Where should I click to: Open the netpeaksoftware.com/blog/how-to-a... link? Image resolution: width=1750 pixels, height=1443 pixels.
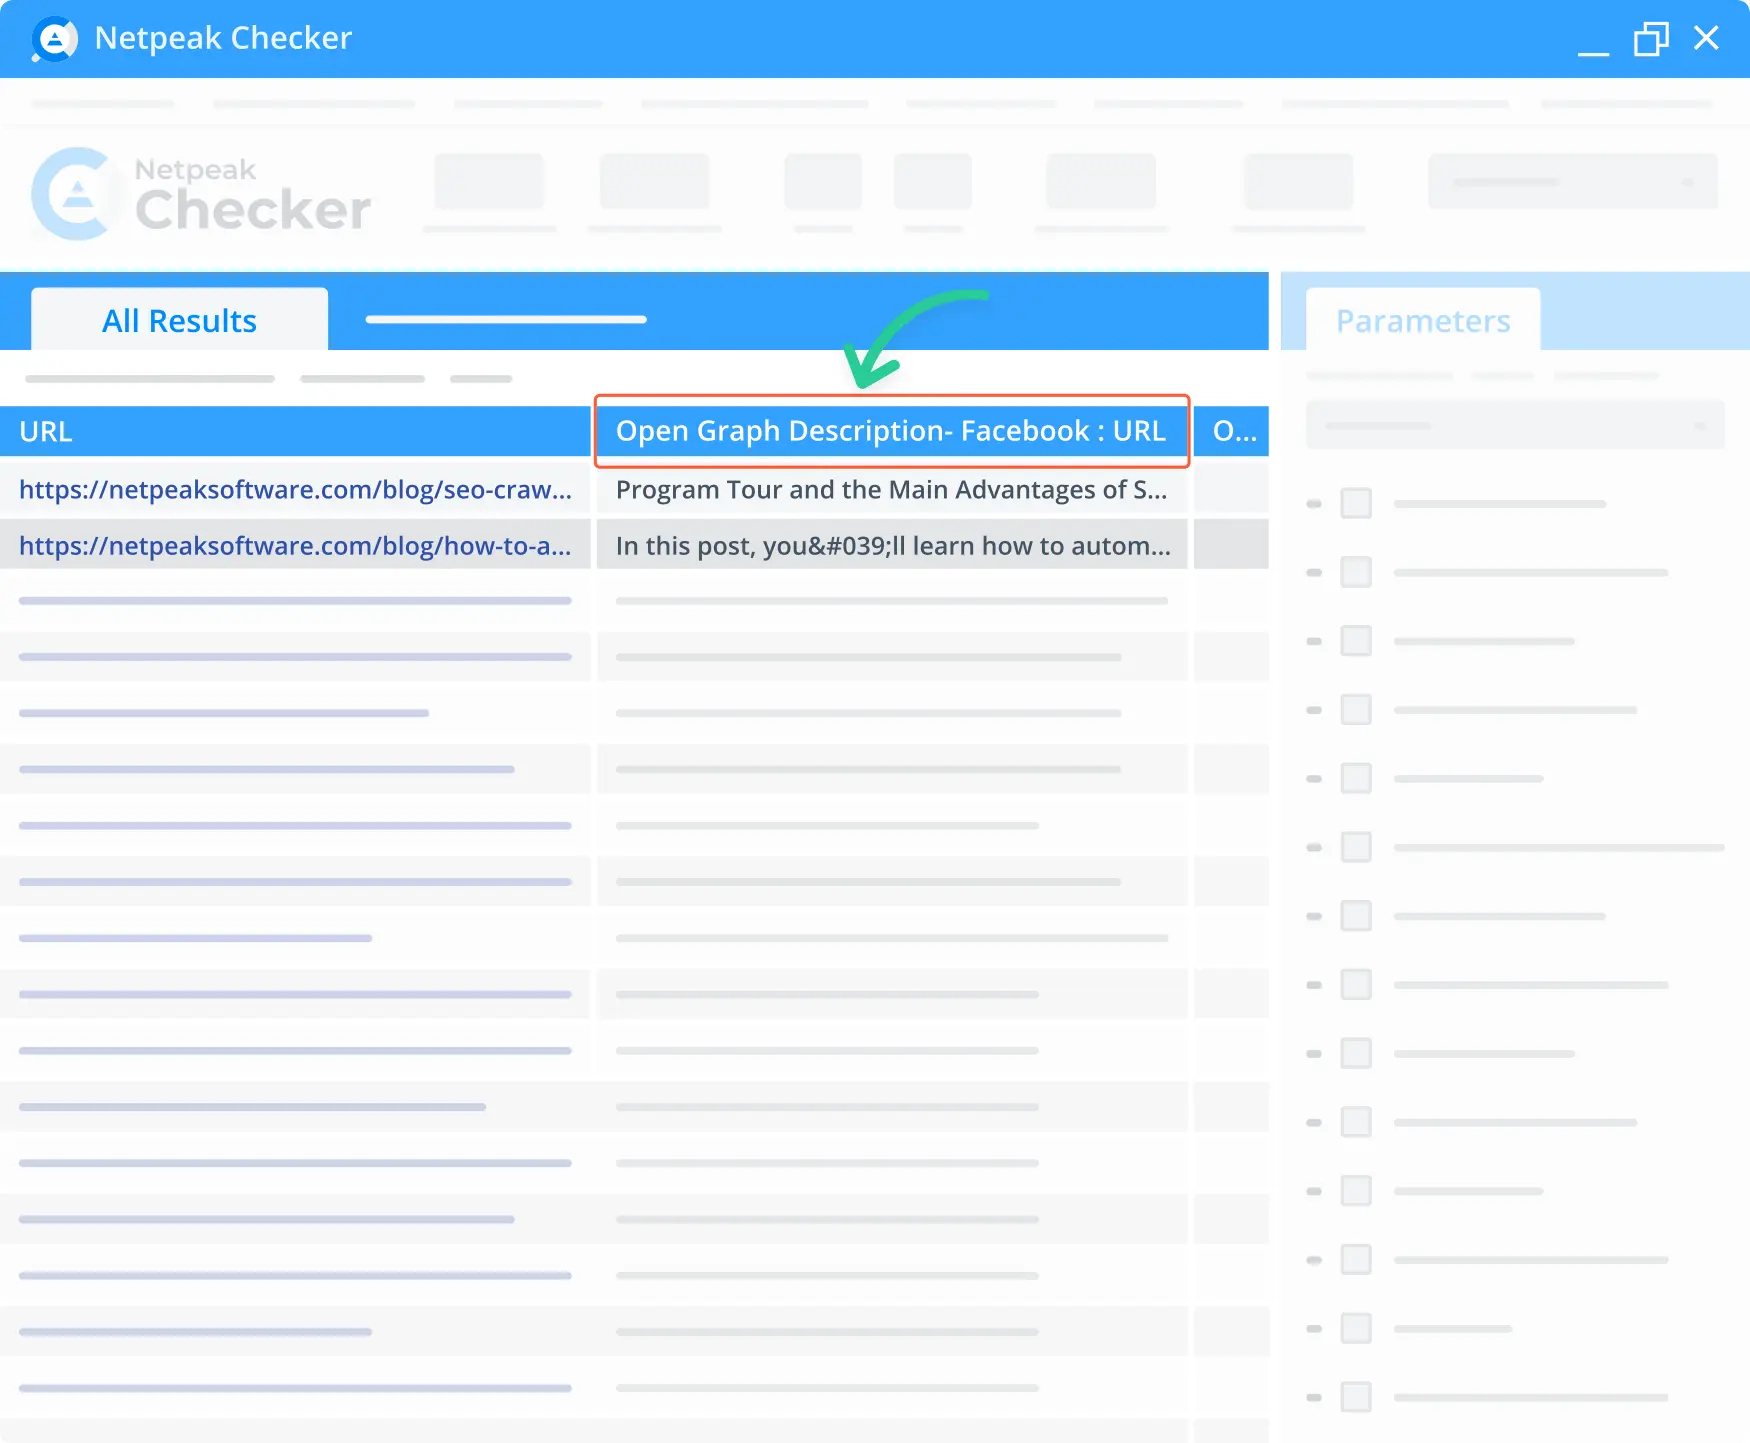click(x=295, y=545)
